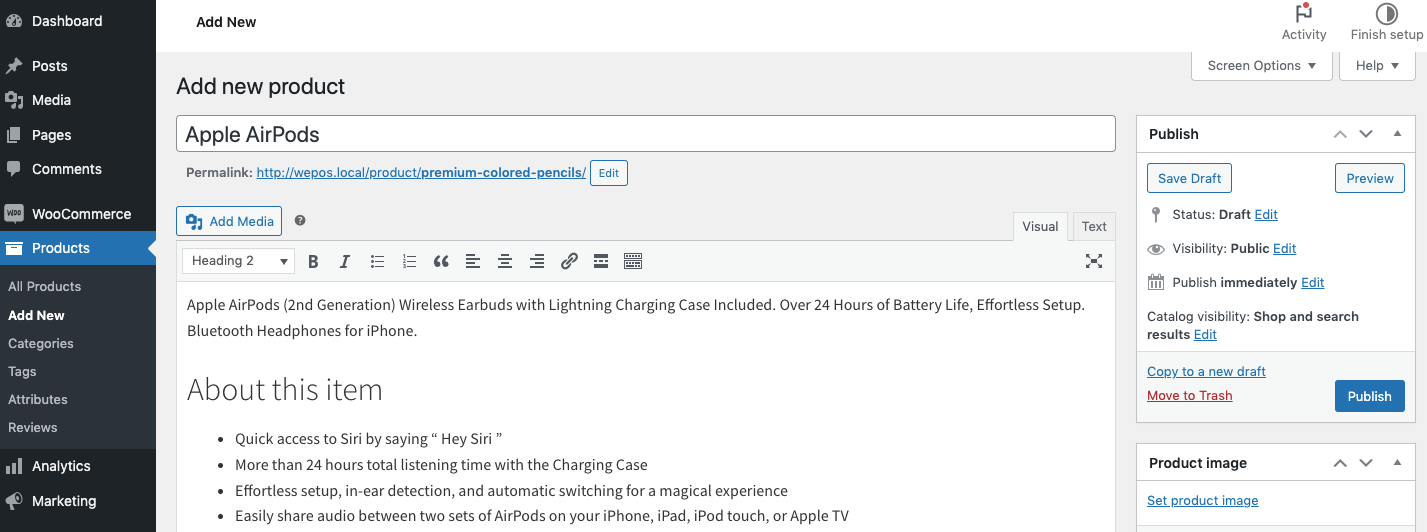
Task: Edit catalog visibility
Action: (1205, 334)
